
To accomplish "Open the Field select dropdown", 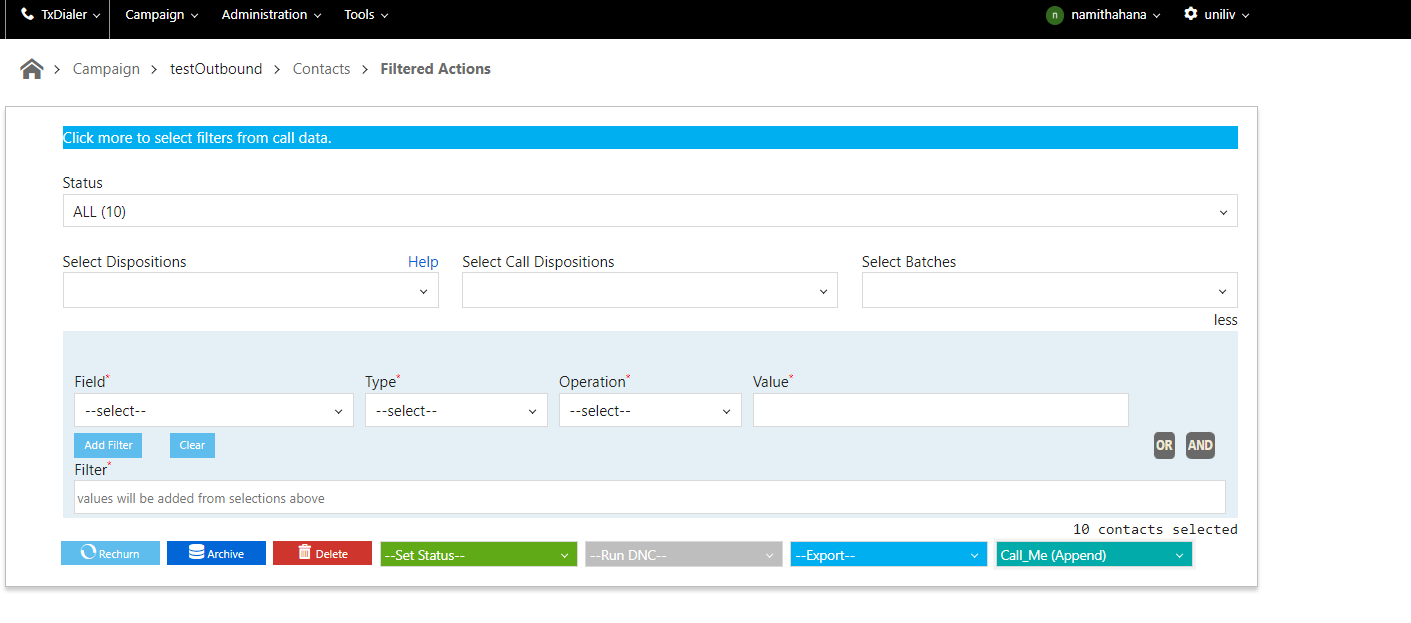I will point(213,410).
